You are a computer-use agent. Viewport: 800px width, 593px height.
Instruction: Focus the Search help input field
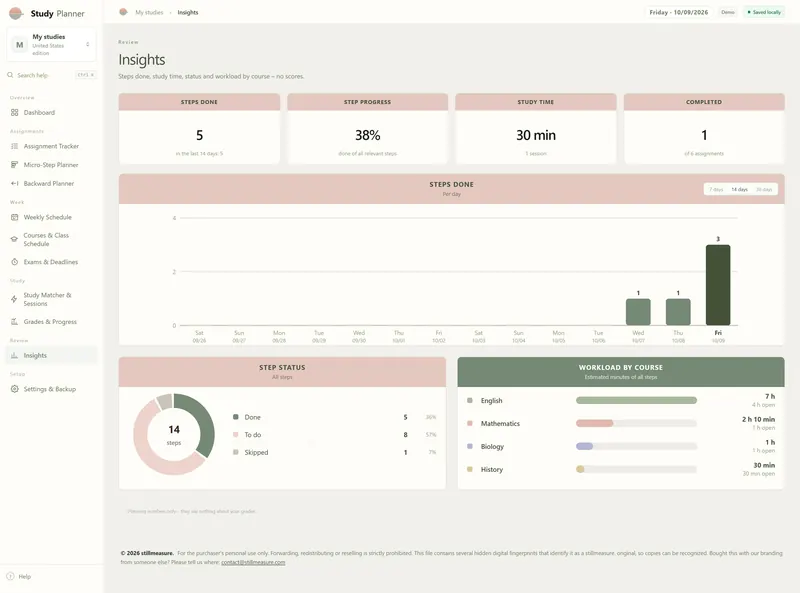pos(51,75)
